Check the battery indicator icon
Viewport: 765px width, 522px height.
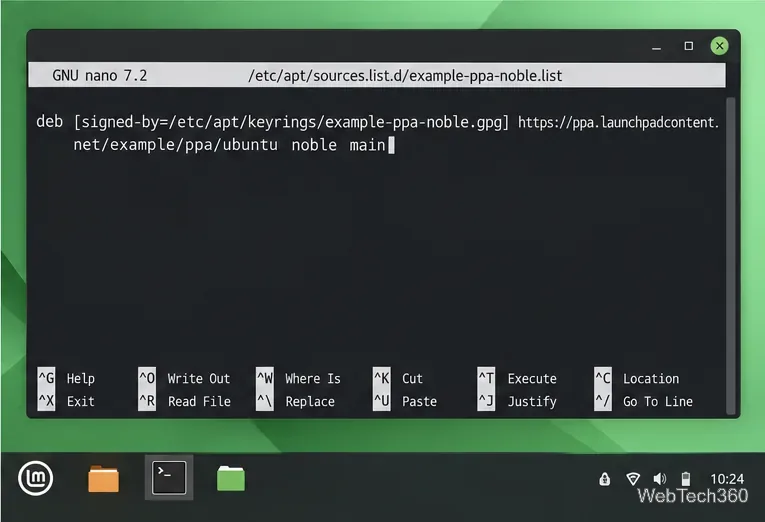[x=686, y=479]
